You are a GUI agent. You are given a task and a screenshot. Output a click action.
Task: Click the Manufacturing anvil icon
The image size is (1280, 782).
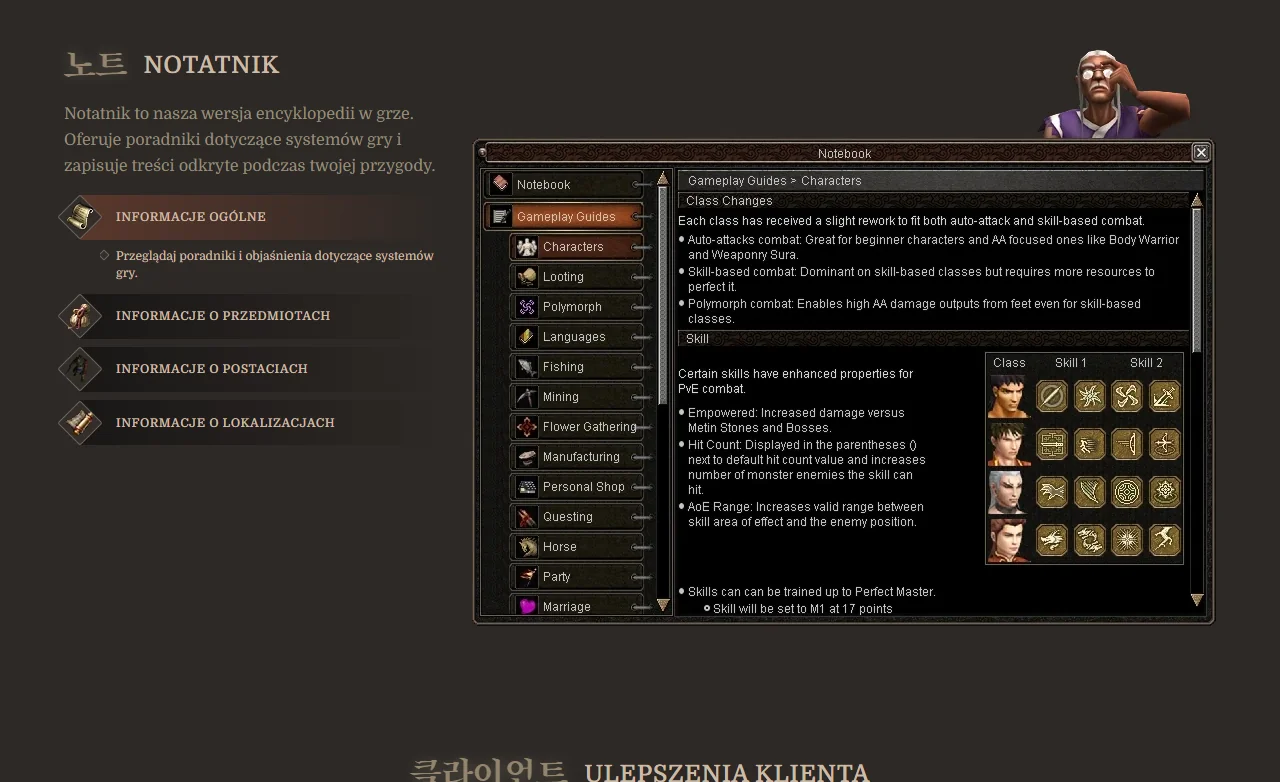527,457
